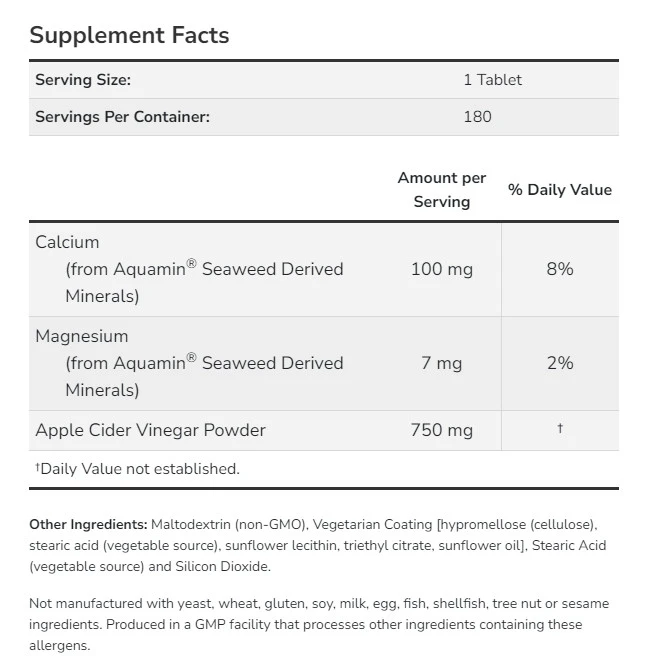The height and width of the screenshot is (669, 645).
Task: Click the 2% daily value for Magnesium
Action: click(x=560, y=363)
